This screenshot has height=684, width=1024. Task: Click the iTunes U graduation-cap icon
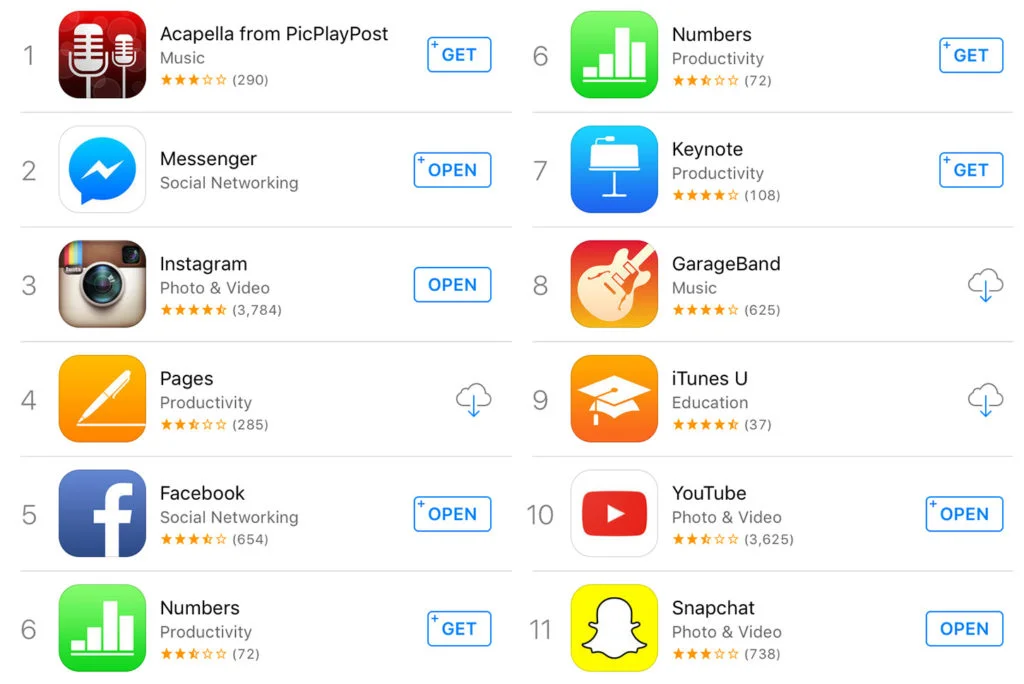click(x=613, y=399)
